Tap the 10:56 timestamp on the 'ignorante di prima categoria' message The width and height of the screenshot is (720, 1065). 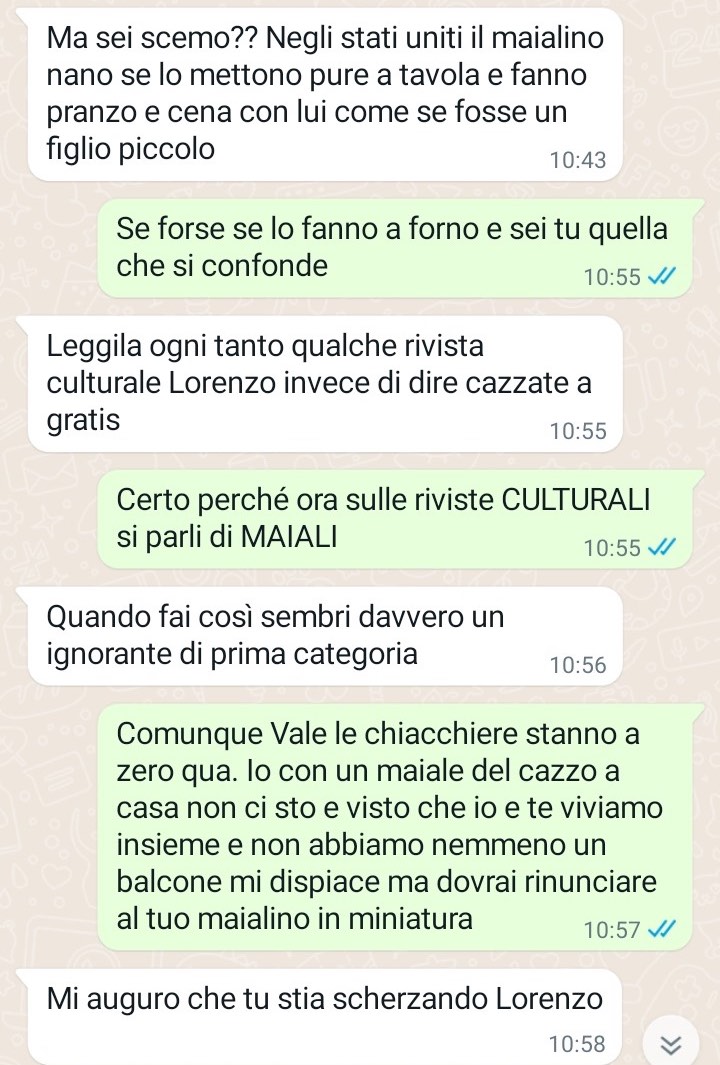tap(577, 665)
